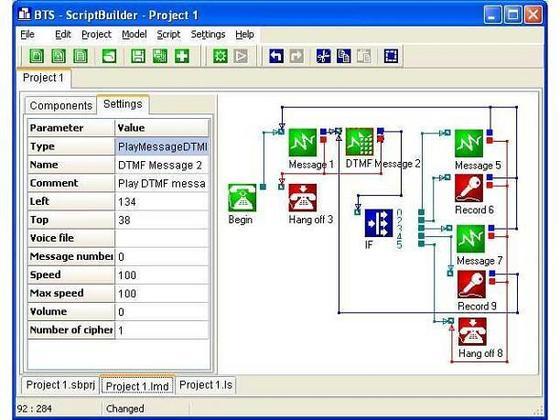Click the select-all frame toolbar icon

tap(391, 56)
